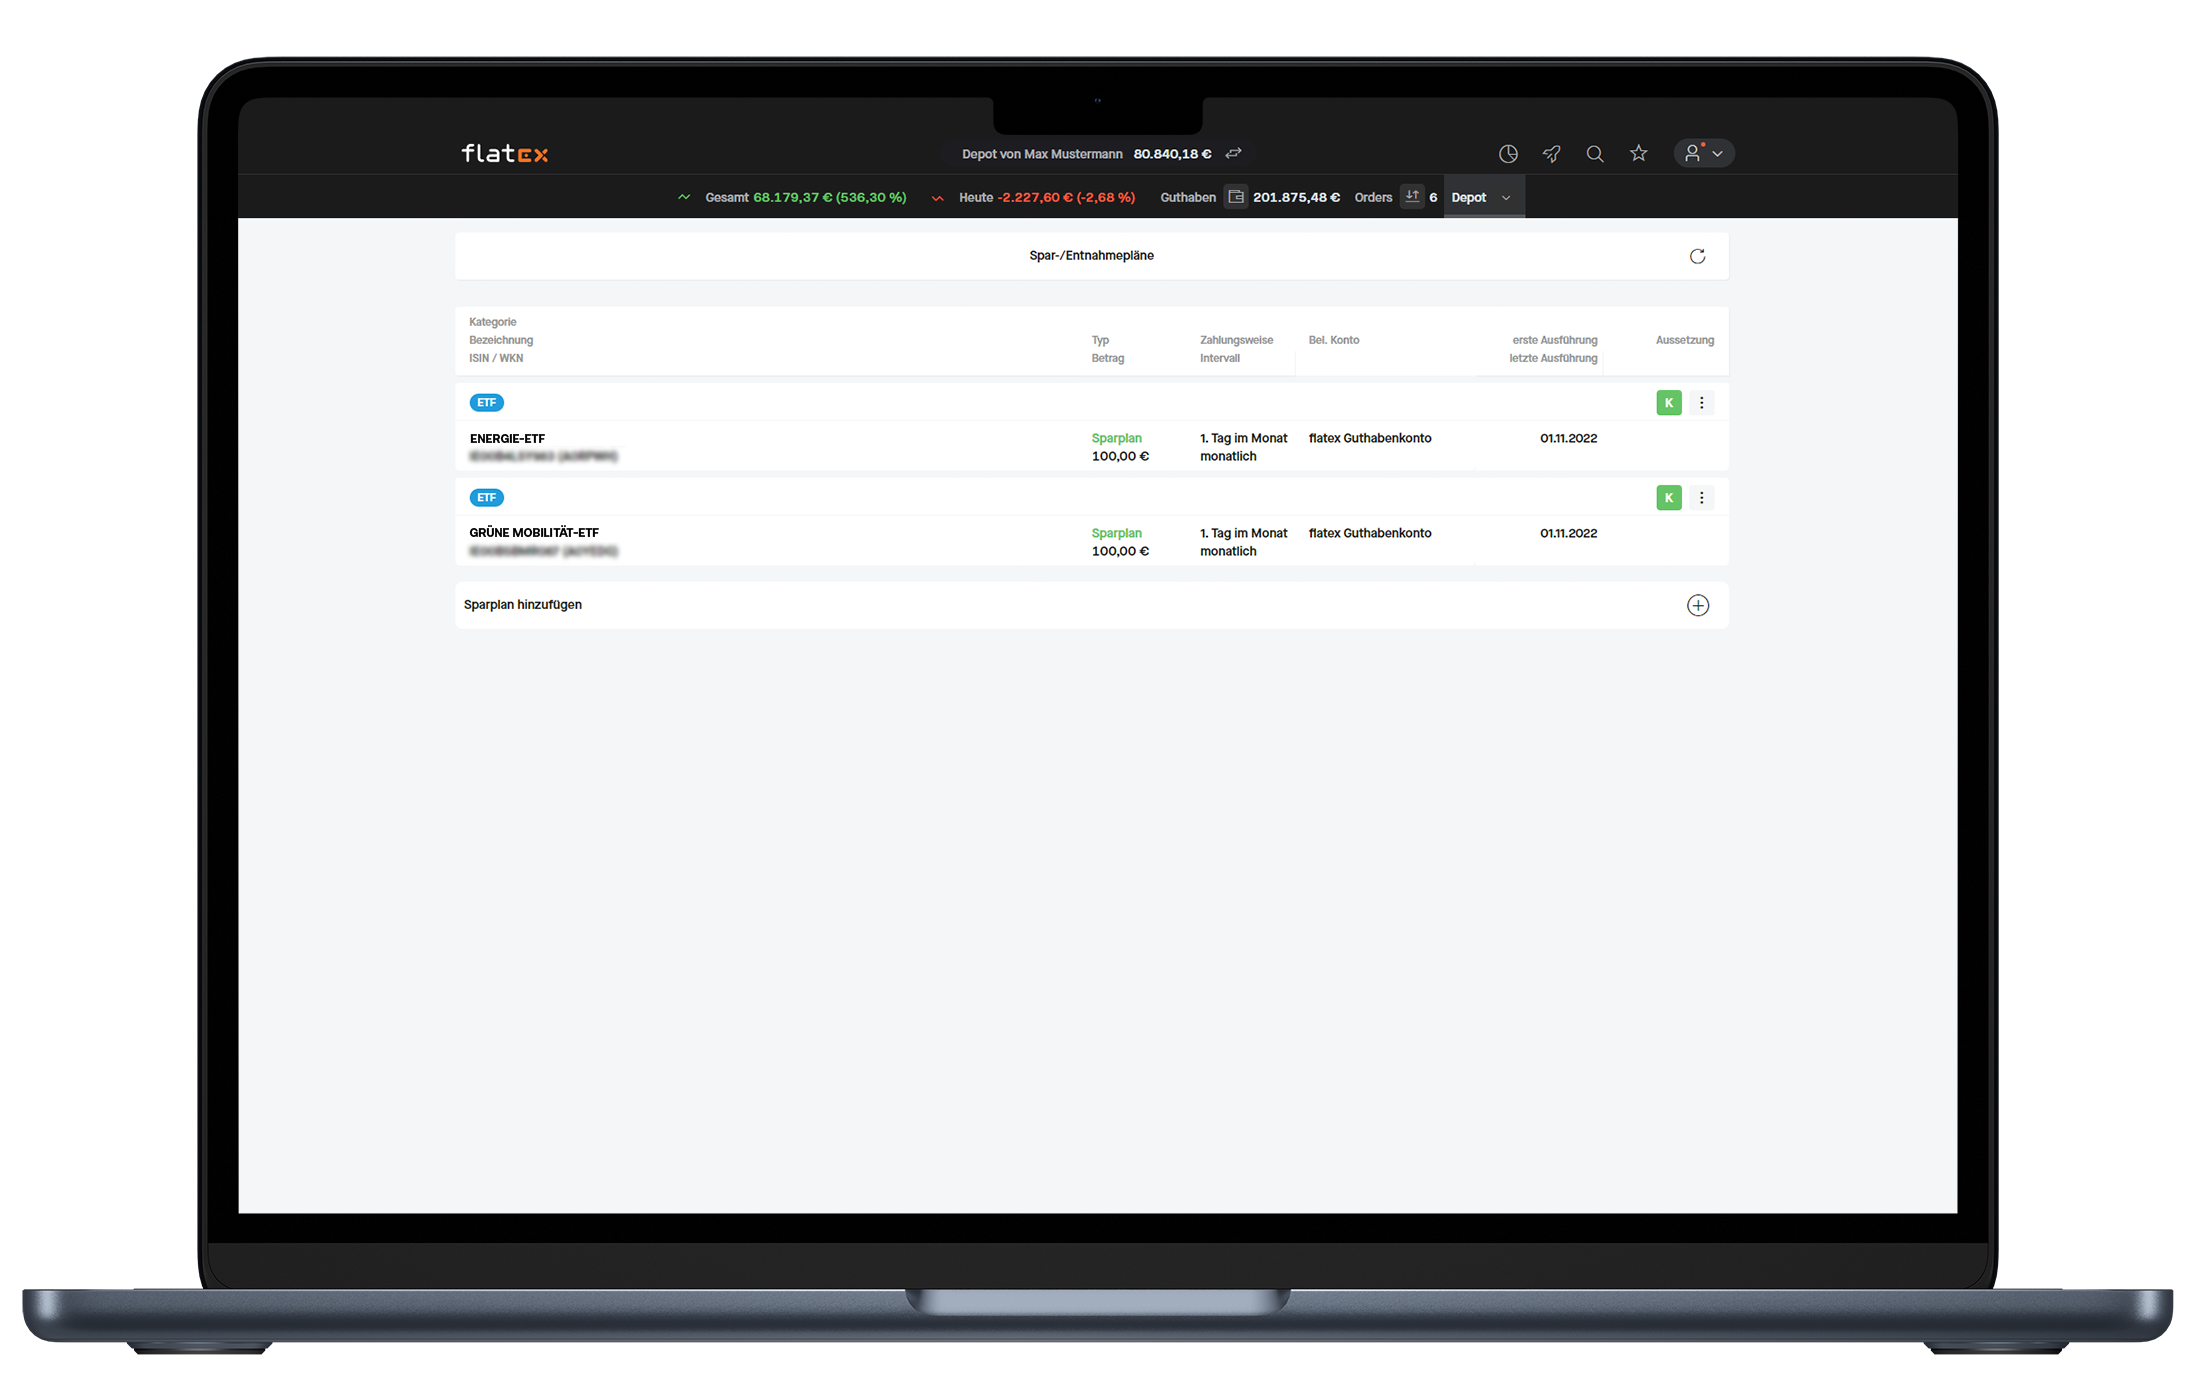
Task: Click the blurred ISIN below GRÜNE MOBILITÄT-ETF
Action: [x=544, y=551]
